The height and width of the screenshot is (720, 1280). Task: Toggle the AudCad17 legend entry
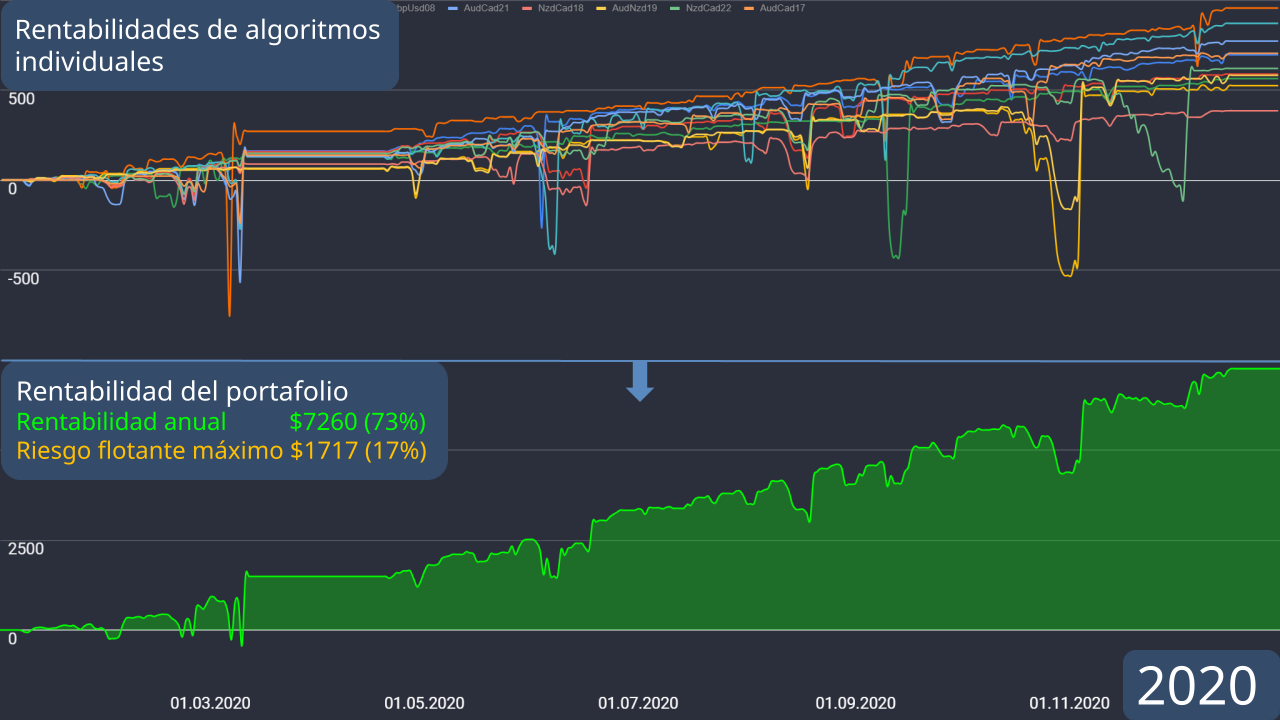(775, 8)
